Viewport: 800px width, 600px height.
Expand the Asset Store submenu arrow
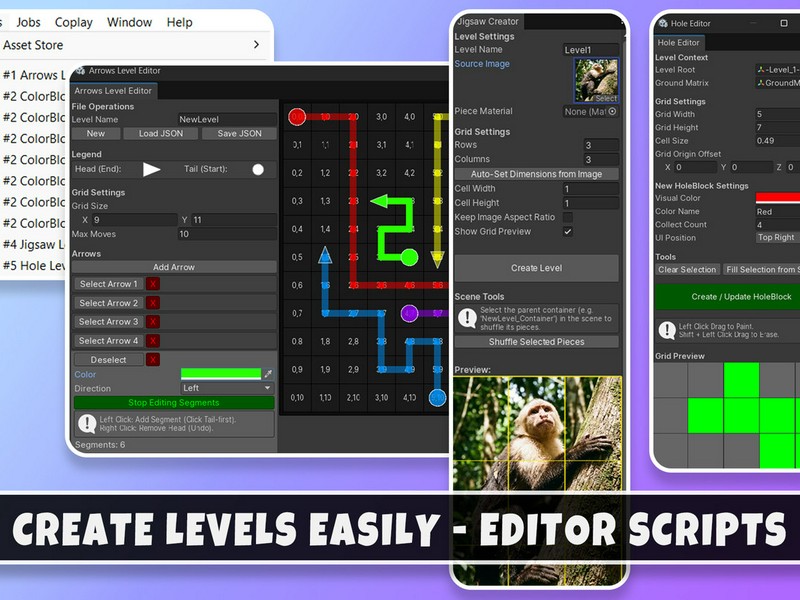point(256,45)
